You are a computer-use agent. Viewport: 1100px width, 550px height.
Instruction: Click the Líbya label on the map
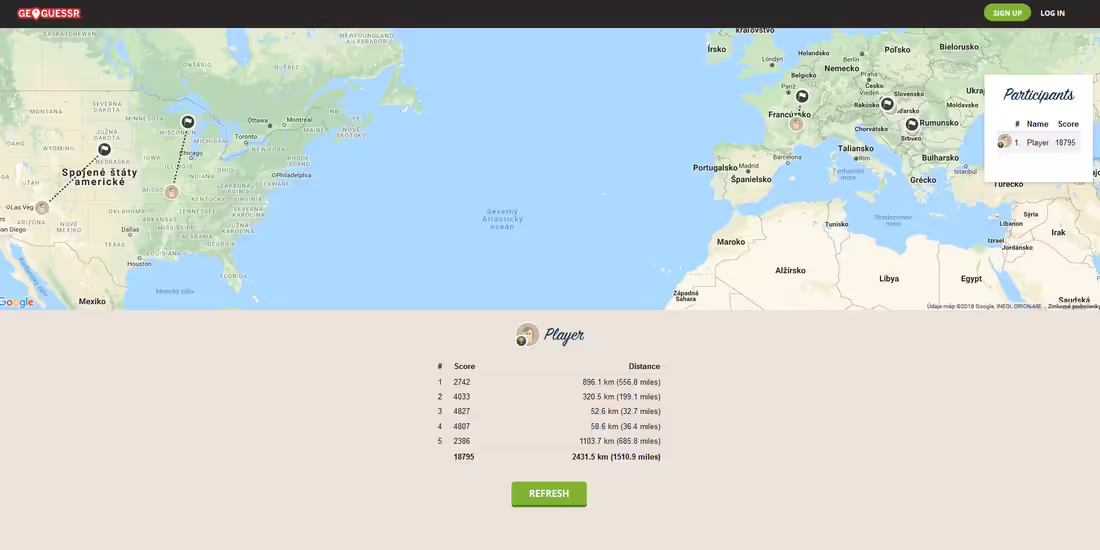(x=889, y=279)
